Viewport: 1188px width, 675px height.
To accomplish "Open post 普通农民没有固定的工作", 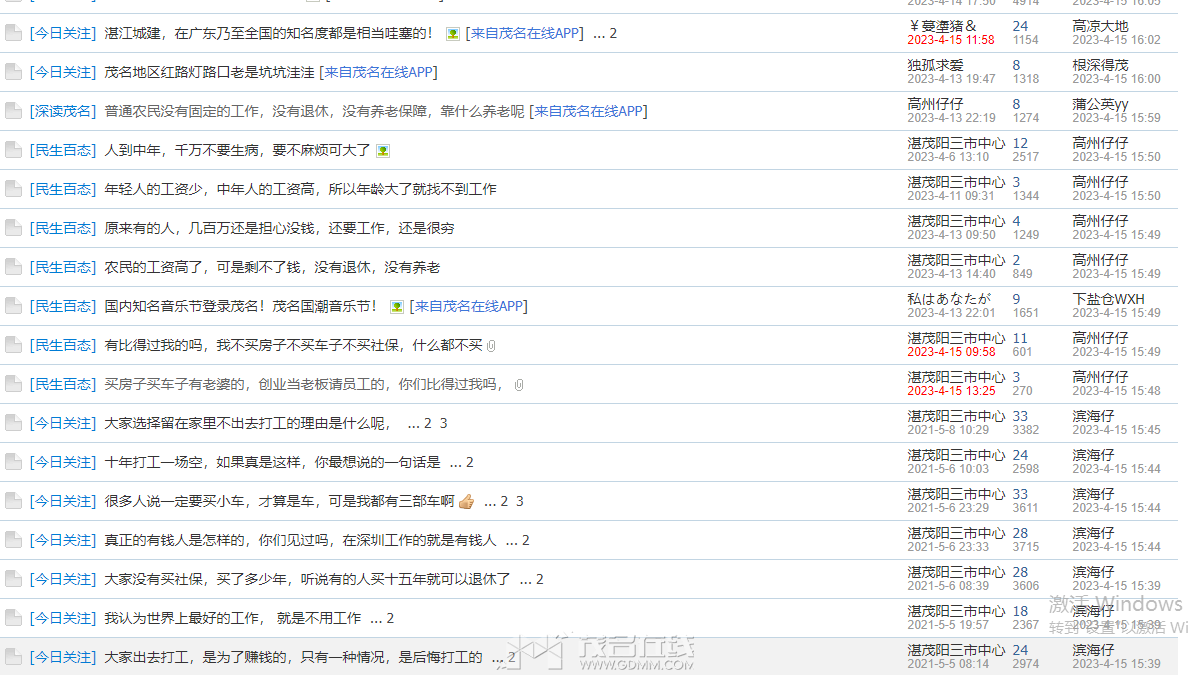I will pos(314,111).
